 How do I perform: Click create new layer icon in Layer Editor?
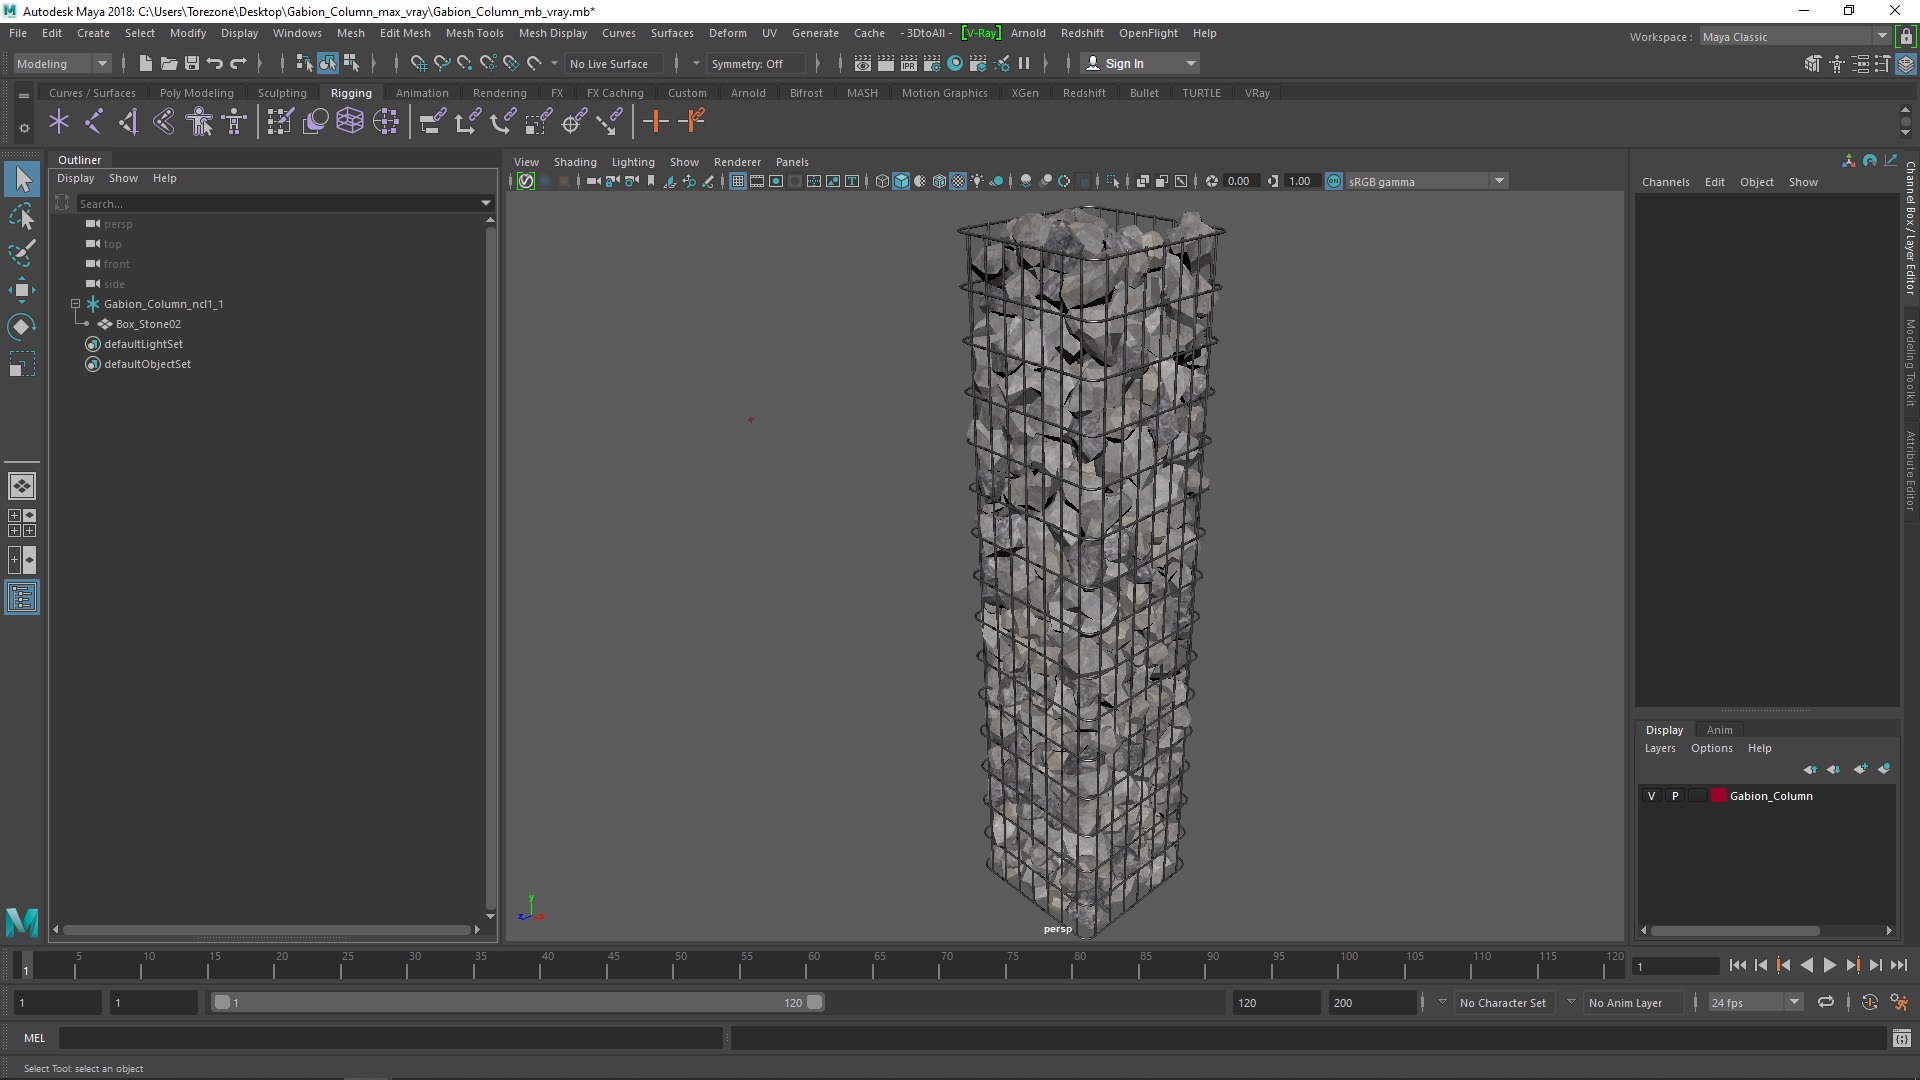click(1860, 769)
